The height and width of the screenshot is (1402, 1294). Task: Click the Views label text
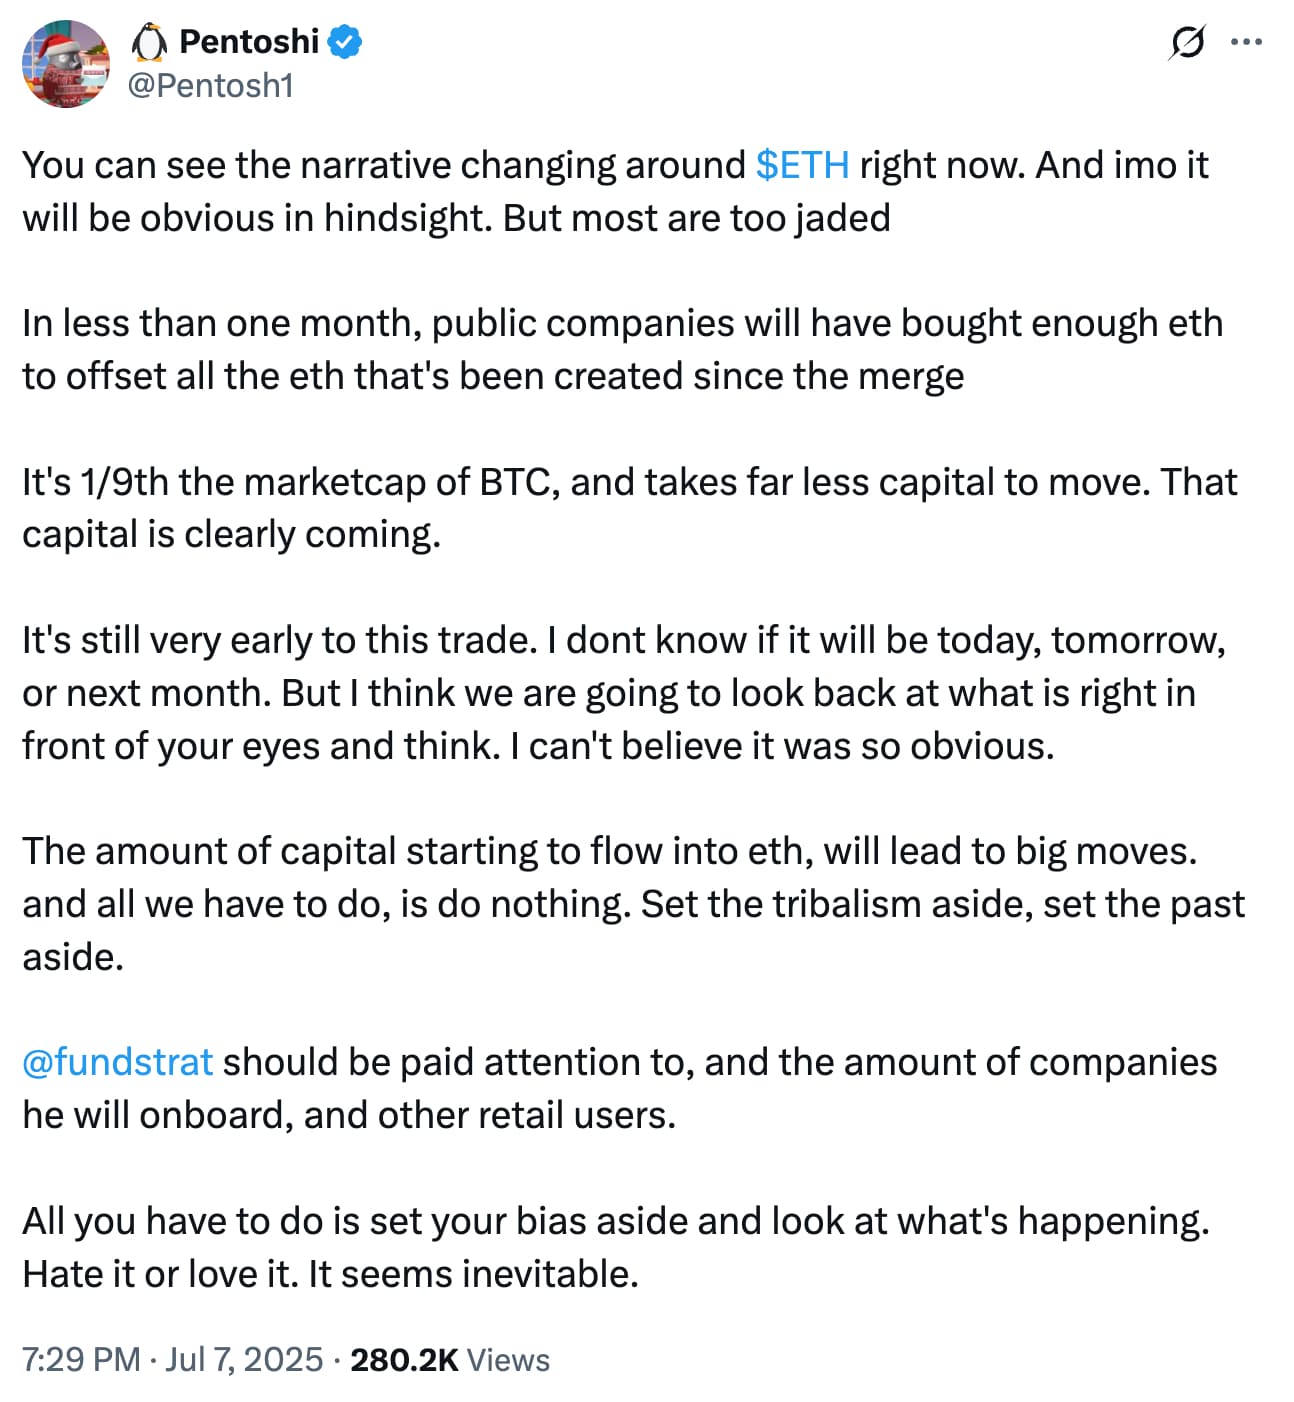point(508,1360)
